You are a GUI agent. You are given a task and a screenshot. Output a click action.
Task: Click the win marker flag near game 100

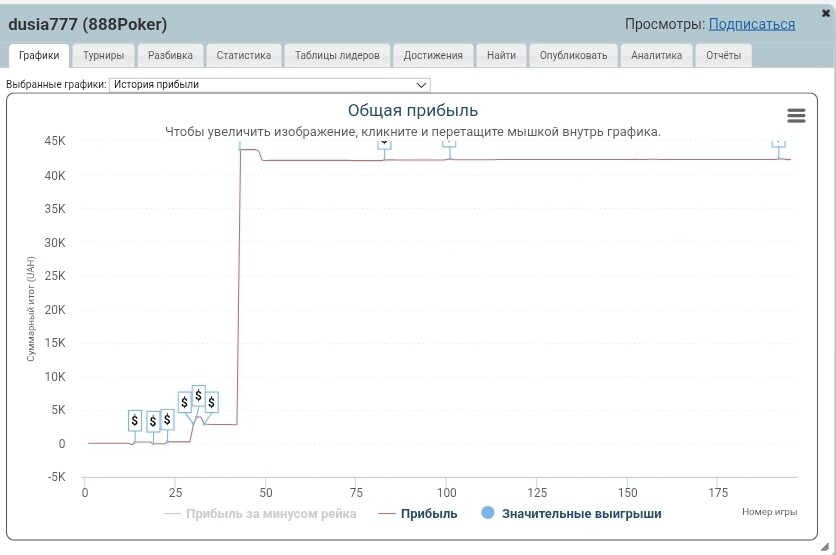pyautogui.click(x=449, y=144)
